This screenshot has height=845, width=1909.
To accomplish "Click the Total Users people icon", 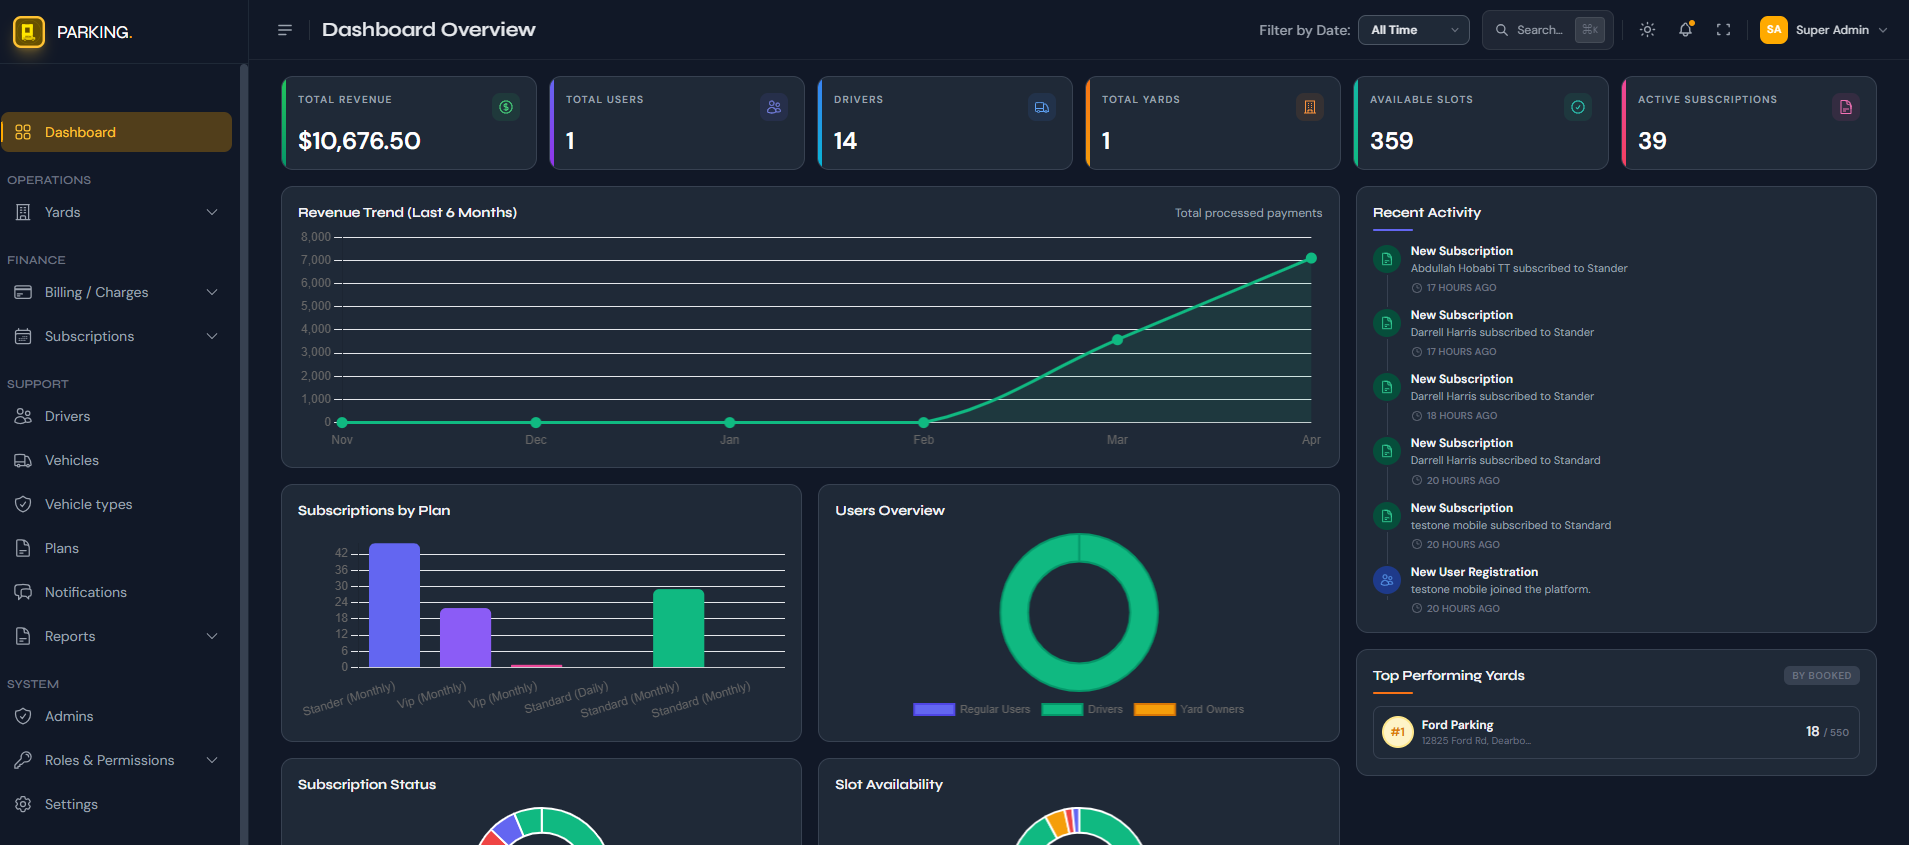I will (774, 107).
